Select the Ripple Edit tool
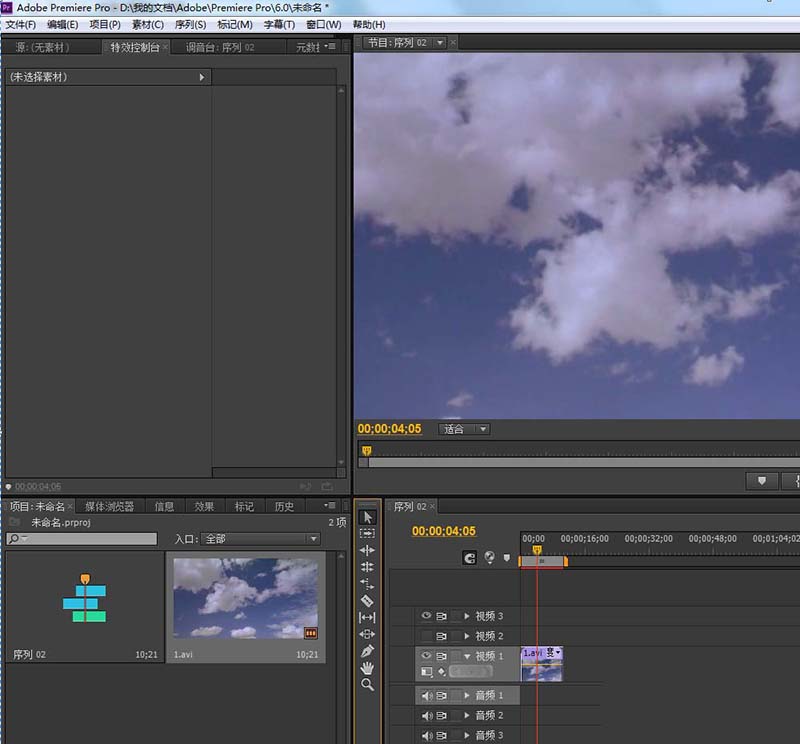800x744 pixels. tap(367, 550)
